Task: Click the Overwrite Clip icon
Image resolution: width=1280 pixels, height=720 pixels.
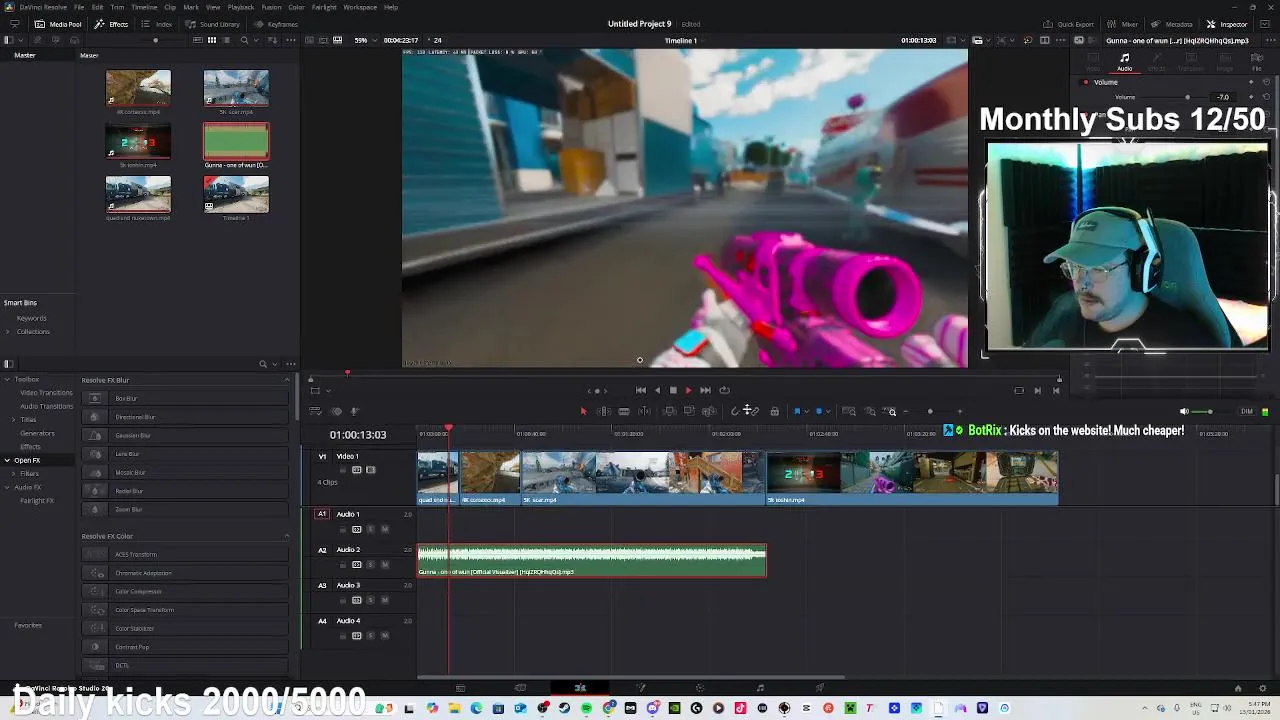Action: 689,411
